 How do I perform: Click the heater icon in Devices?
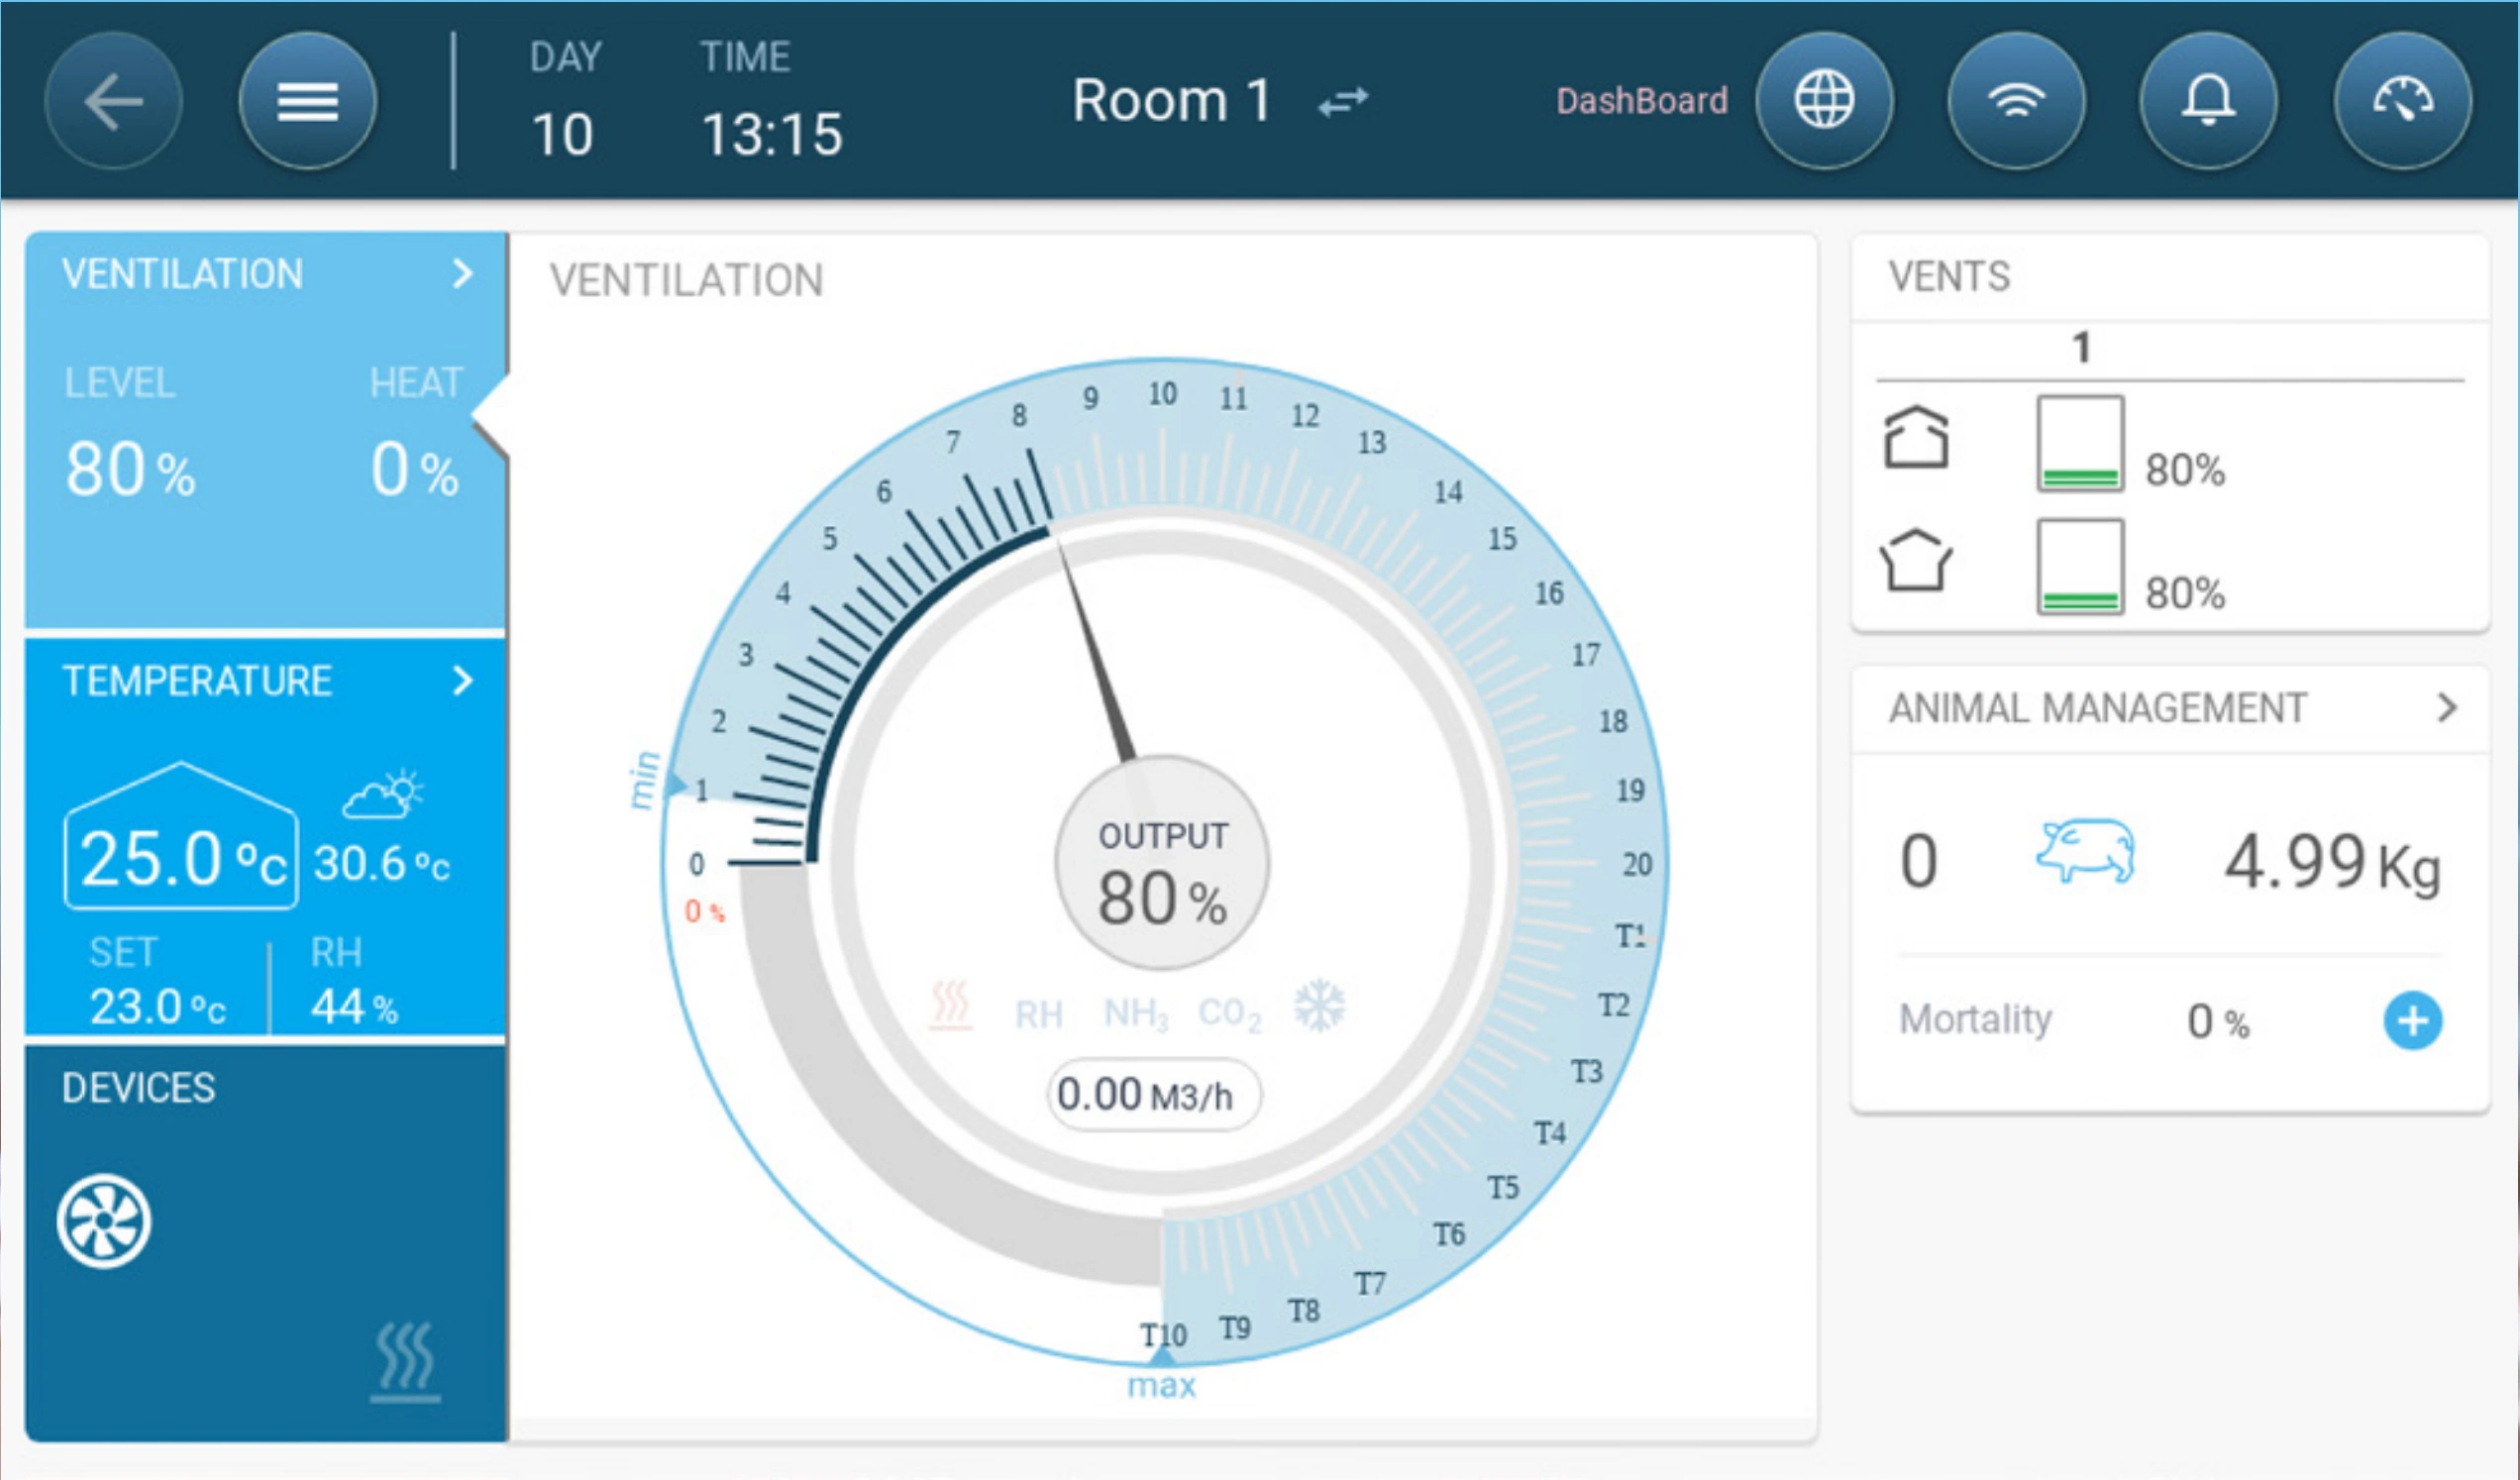coord(405,1362)
